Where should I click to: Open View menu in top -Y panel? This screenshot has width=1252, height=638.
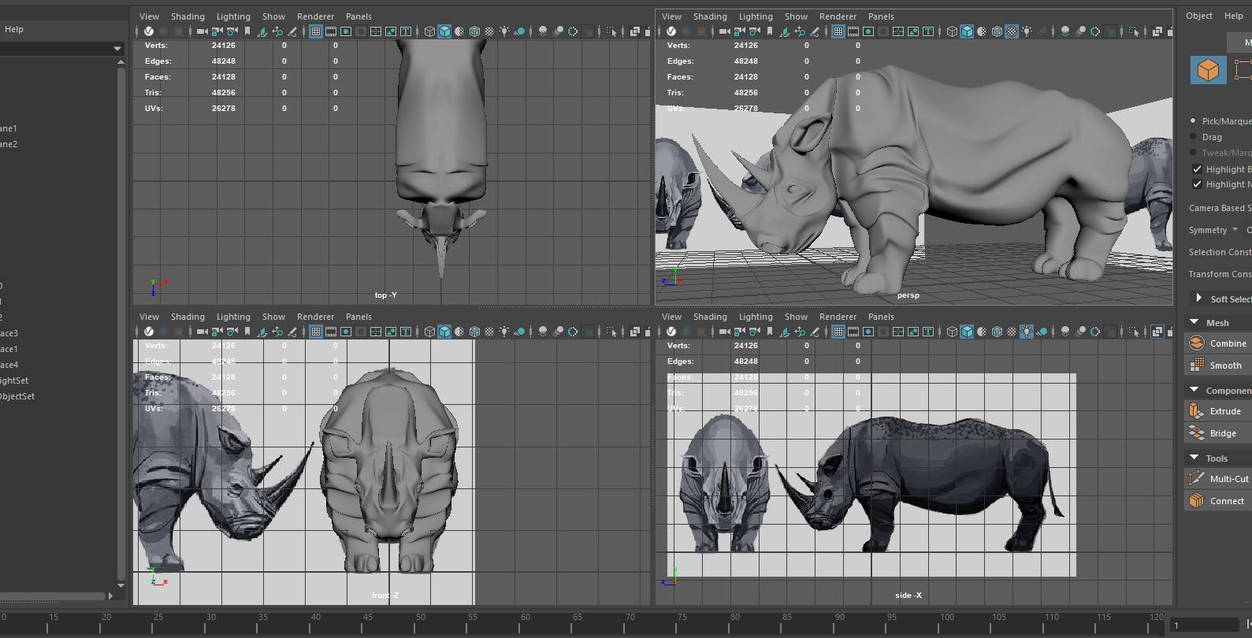pyautogui.click(x=149, y=16)
